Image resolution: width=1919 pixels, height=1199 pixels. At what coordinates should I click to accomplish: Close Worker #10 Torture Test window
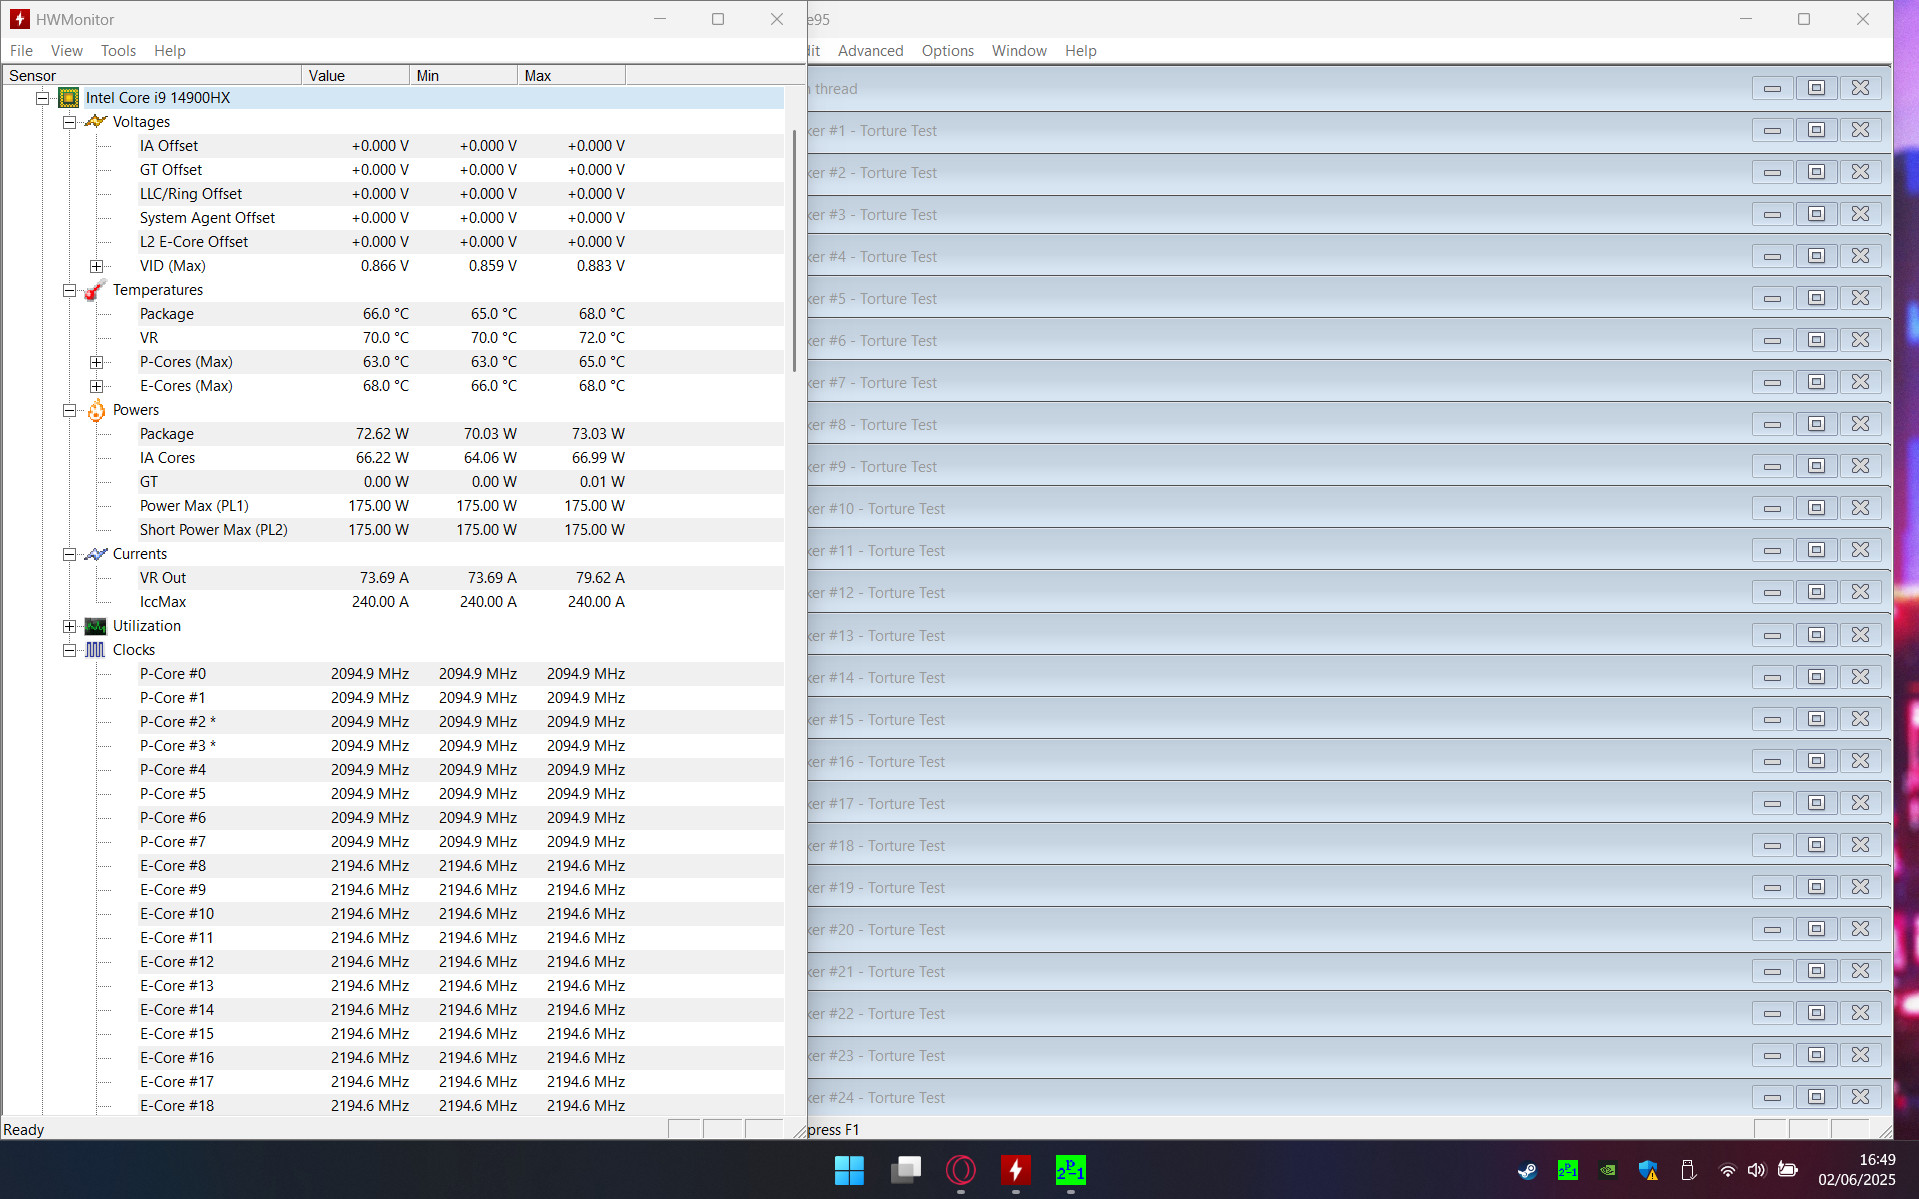(x=1860, y=508)
